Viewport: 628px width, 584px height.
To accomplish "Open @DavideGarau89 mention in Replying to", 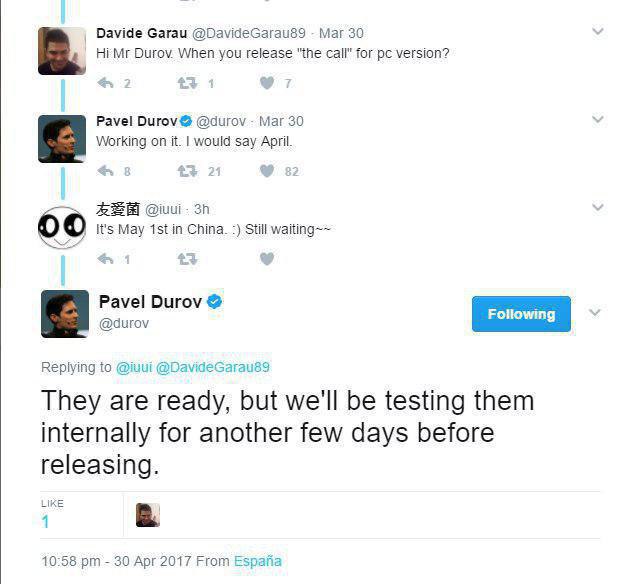I will 213,367.
